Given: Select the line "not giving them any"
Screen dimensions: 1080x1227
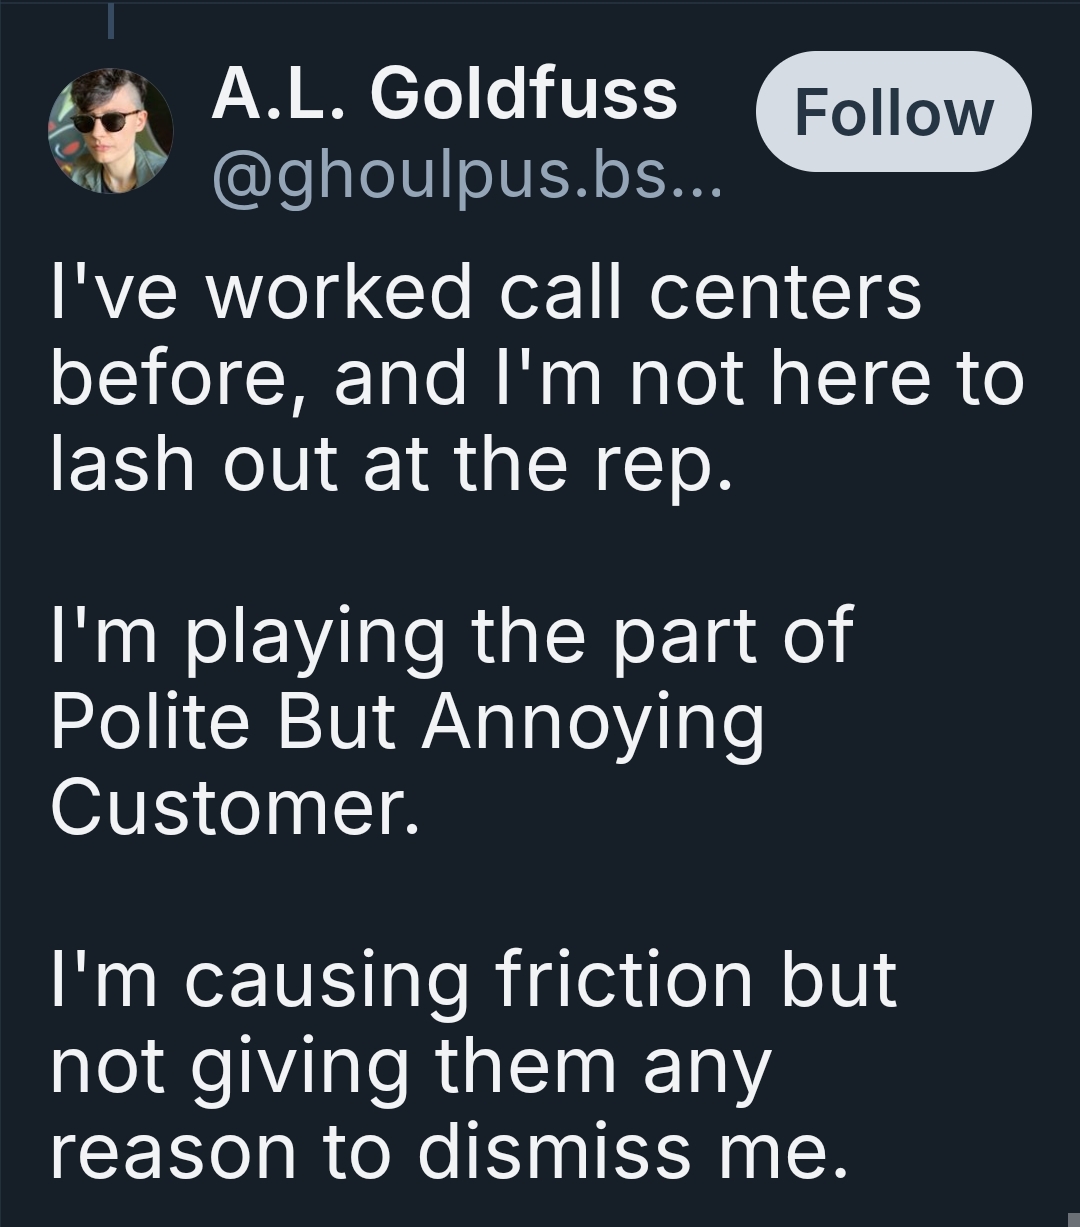Looking at the screenshot, I should [x=411, y=1068].
